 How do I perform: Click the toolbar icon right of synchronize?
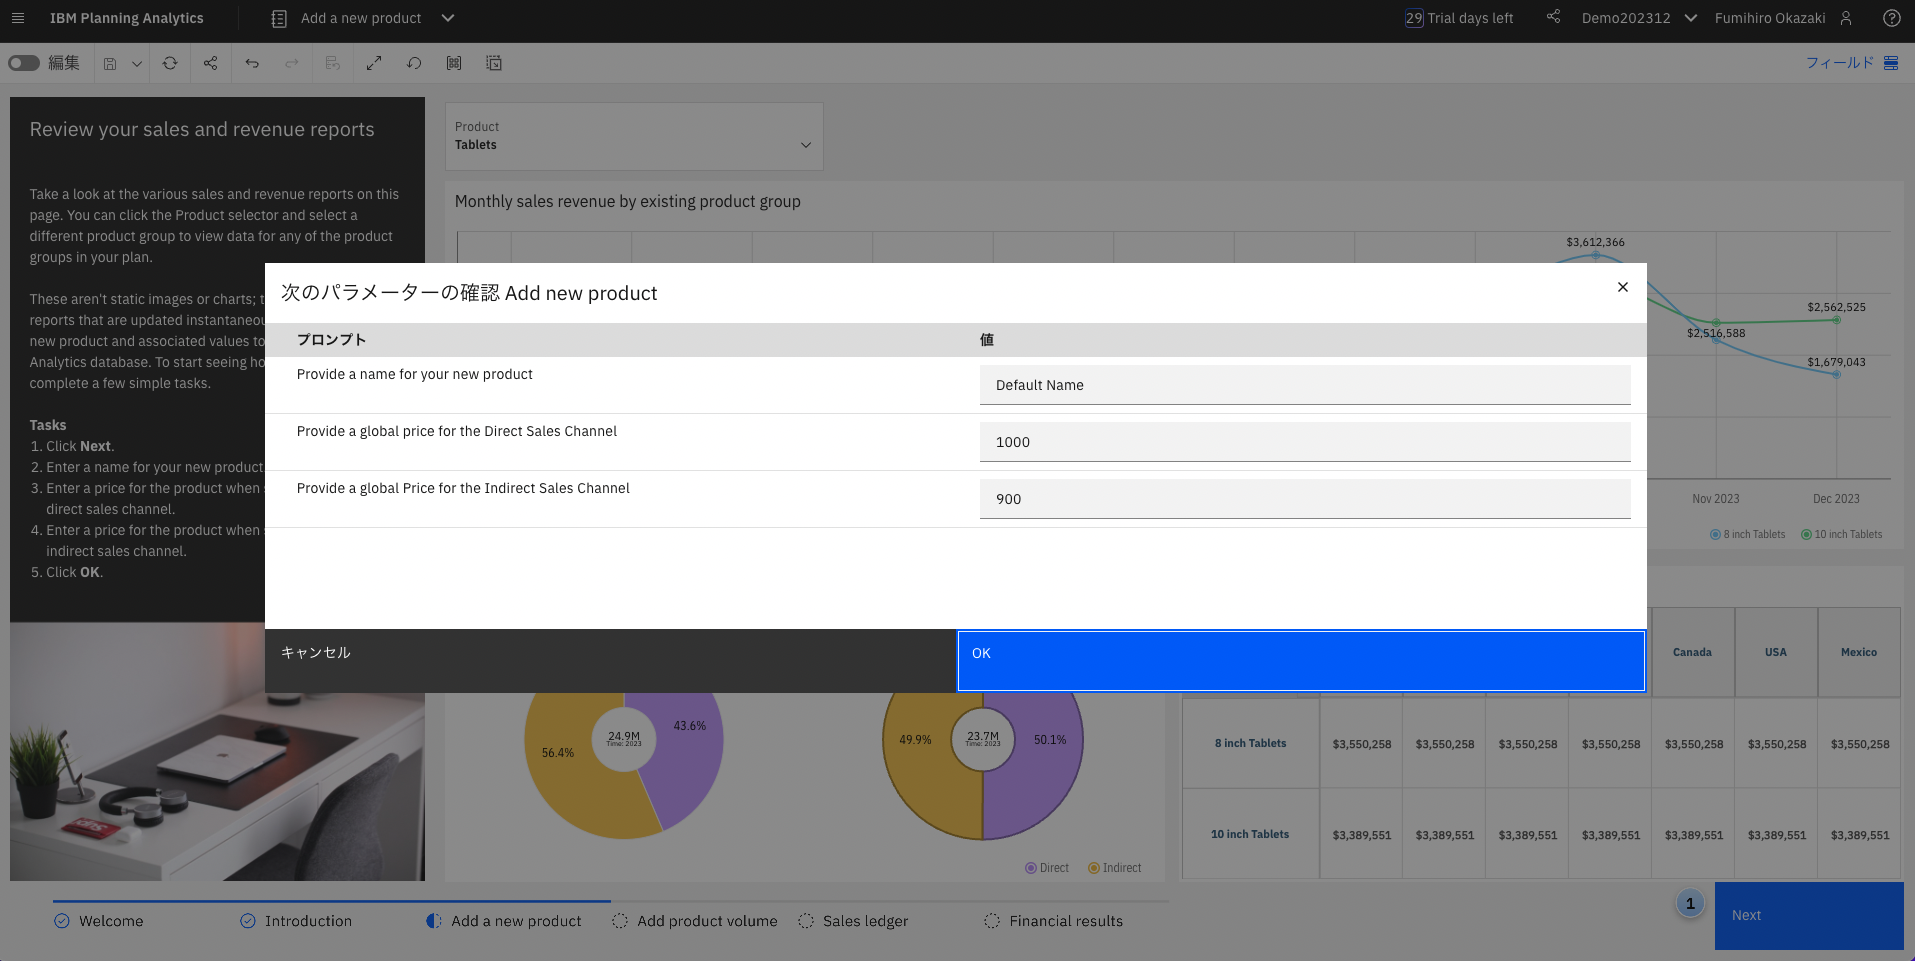(x=494, y=63)
